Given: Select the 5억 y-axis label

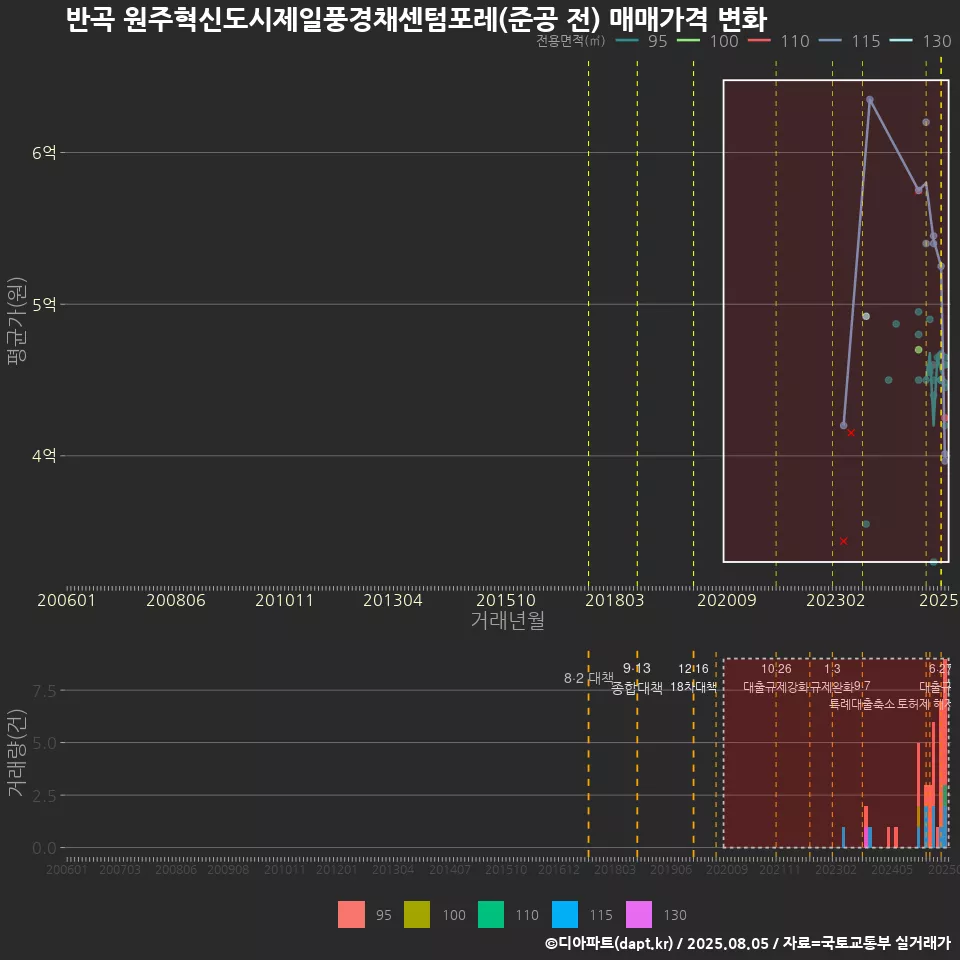Looking at the screenshot, I should pos(44,304).
